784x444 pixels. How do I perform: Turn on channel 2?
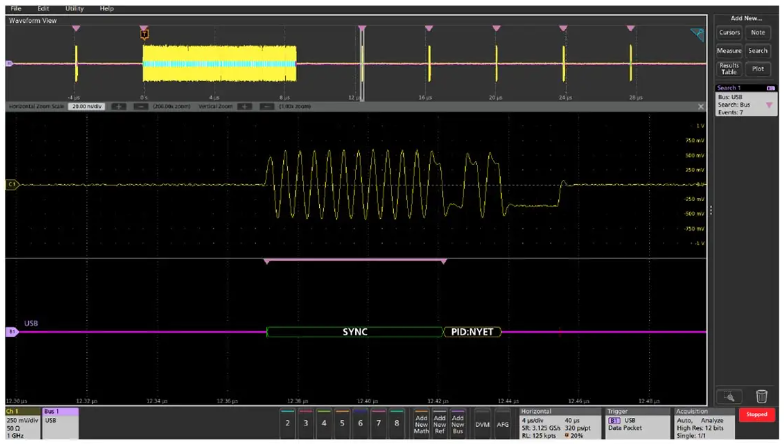288,423
